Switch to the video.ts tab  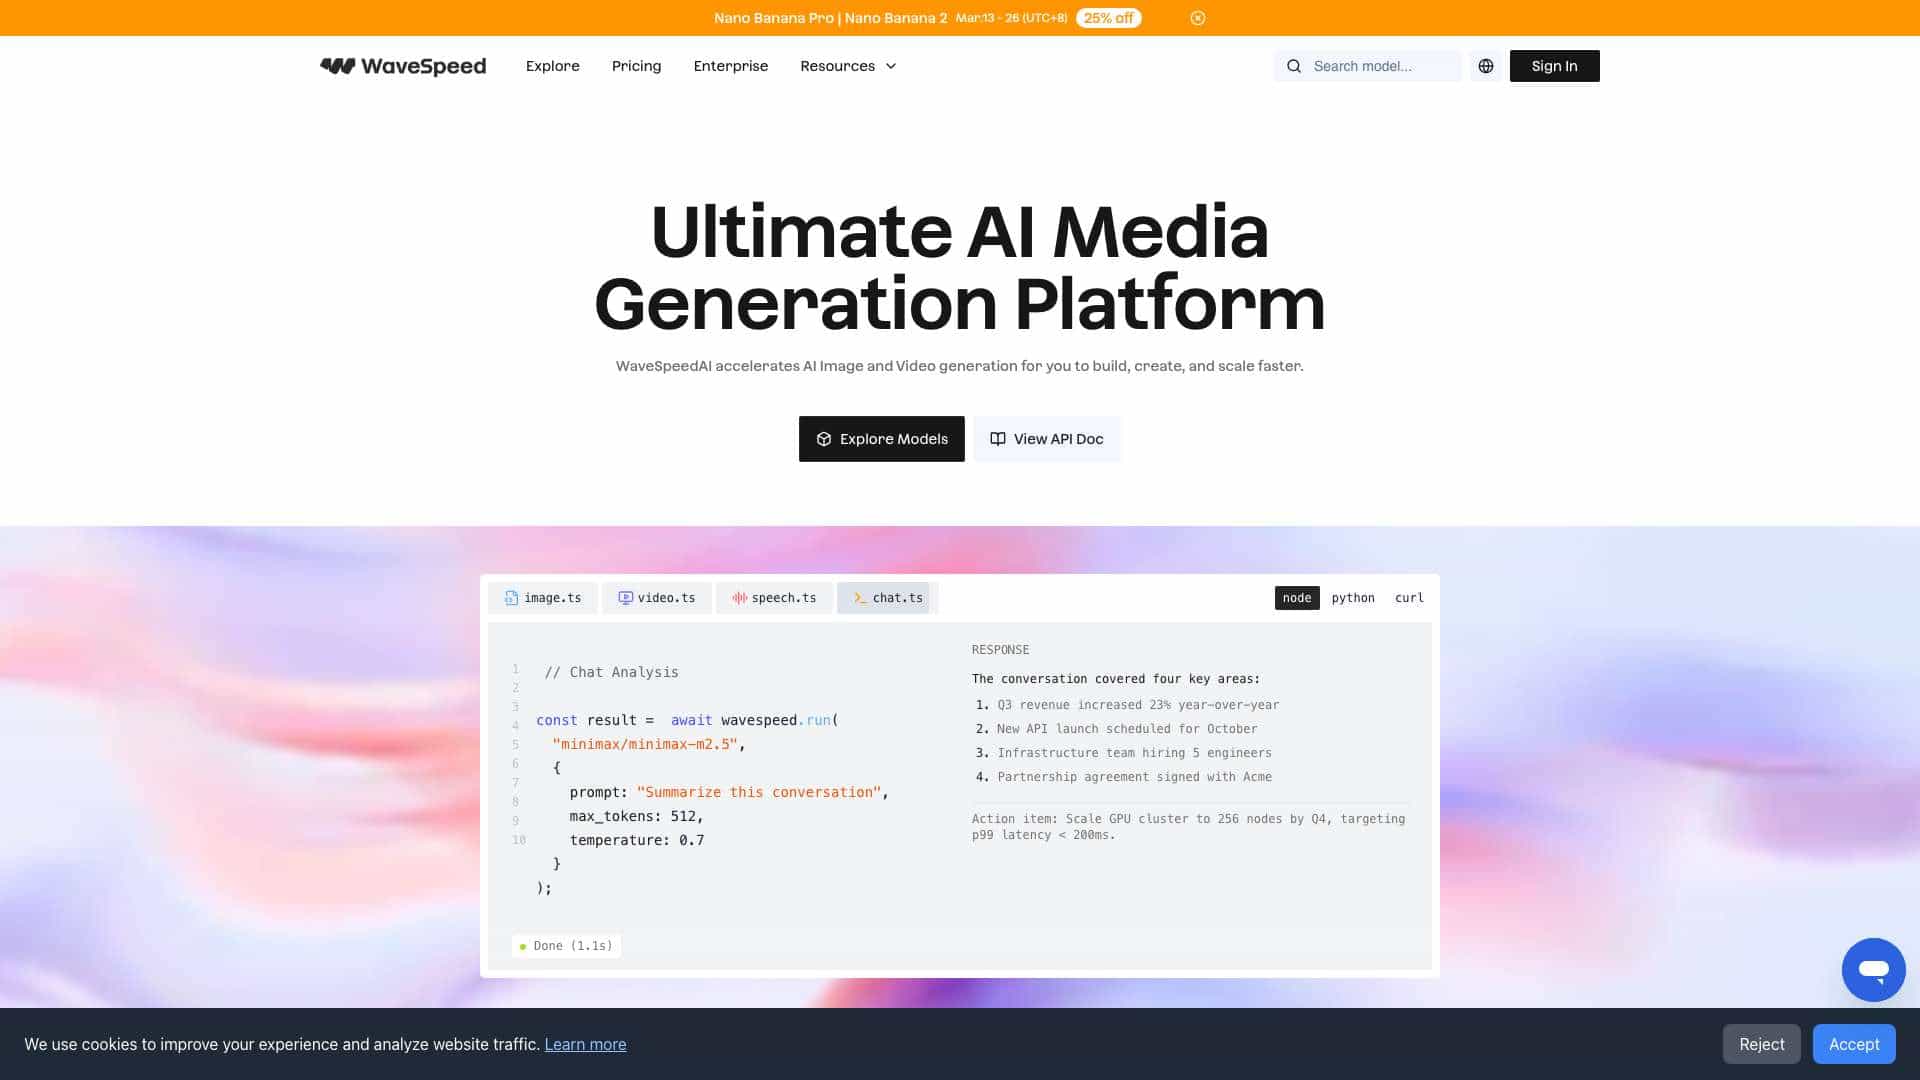coord(657,598)
